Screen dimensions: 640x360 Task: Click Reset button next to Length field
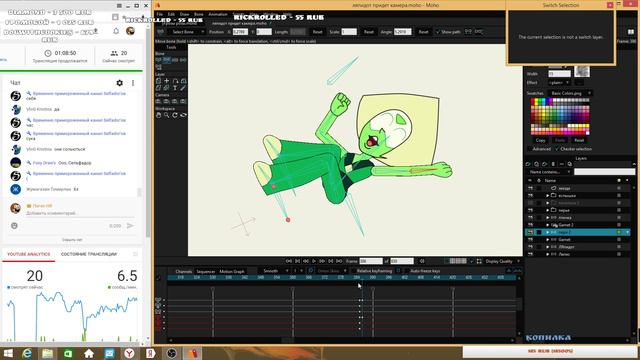point(317,31)
